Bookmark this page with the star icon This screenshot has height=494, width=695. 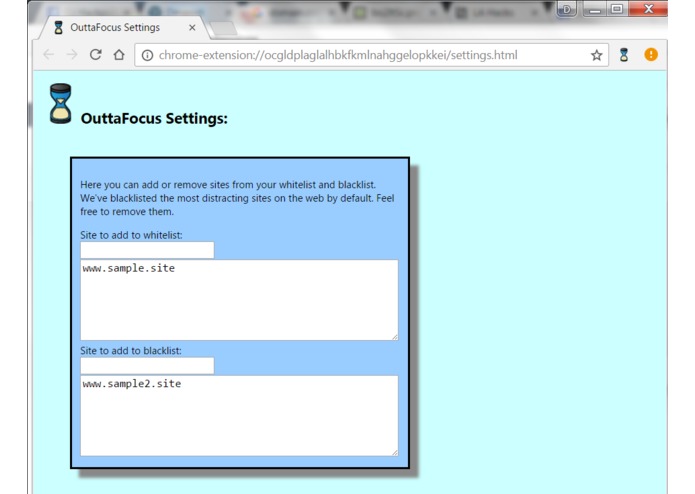click(597, 55)
